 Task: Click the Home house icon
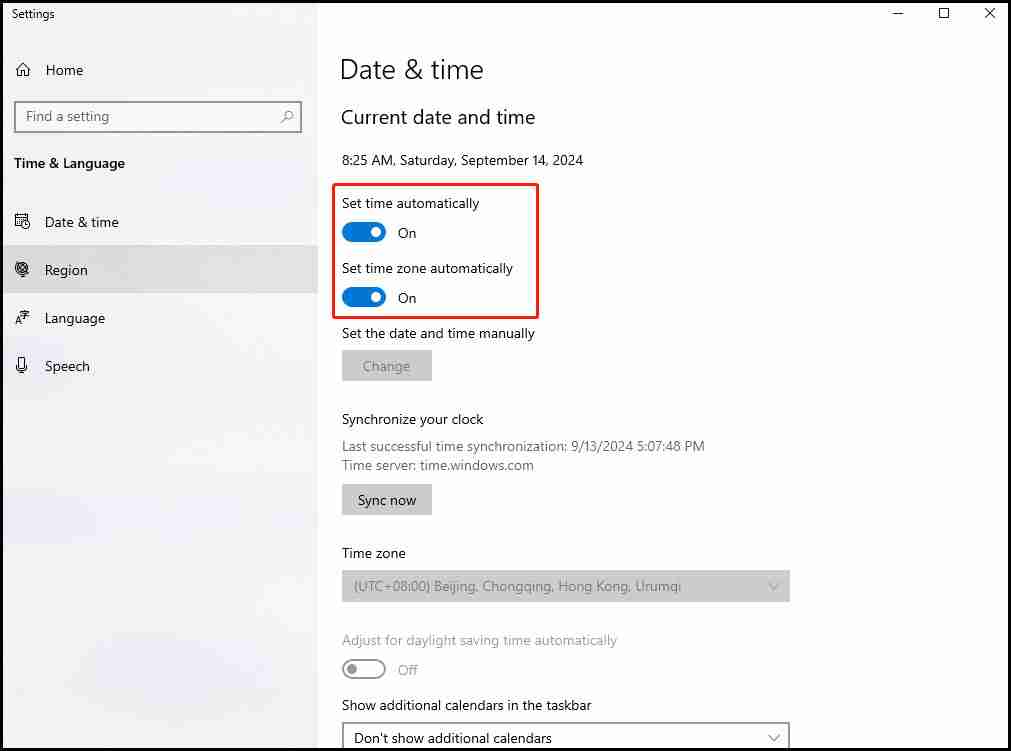click(x=23, y=70)
